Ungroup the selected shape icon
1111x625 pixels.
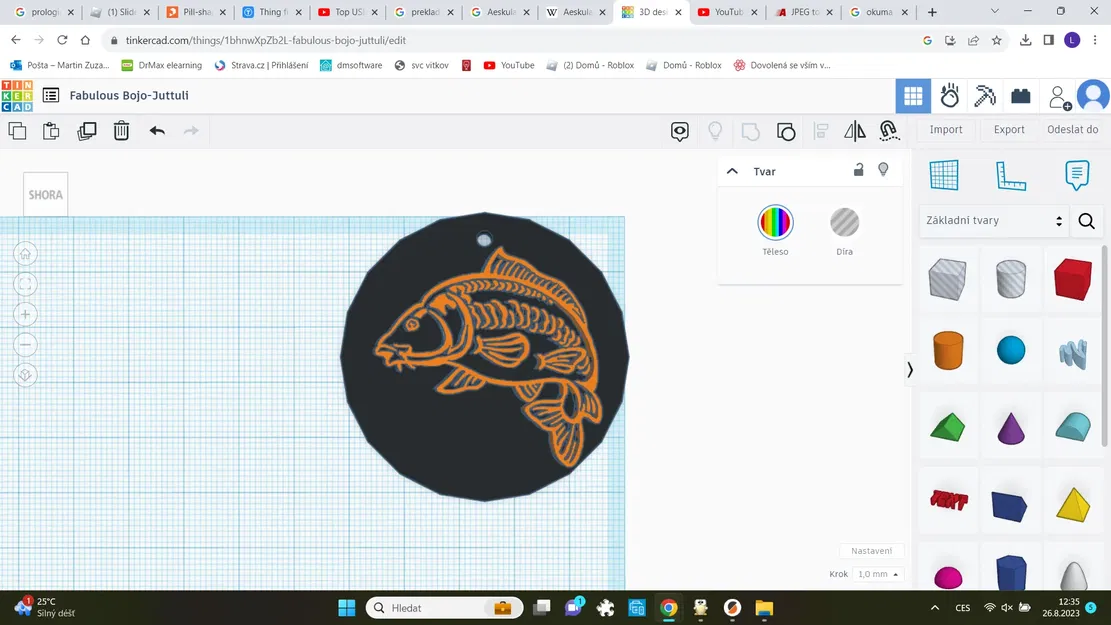pos(786,131)
